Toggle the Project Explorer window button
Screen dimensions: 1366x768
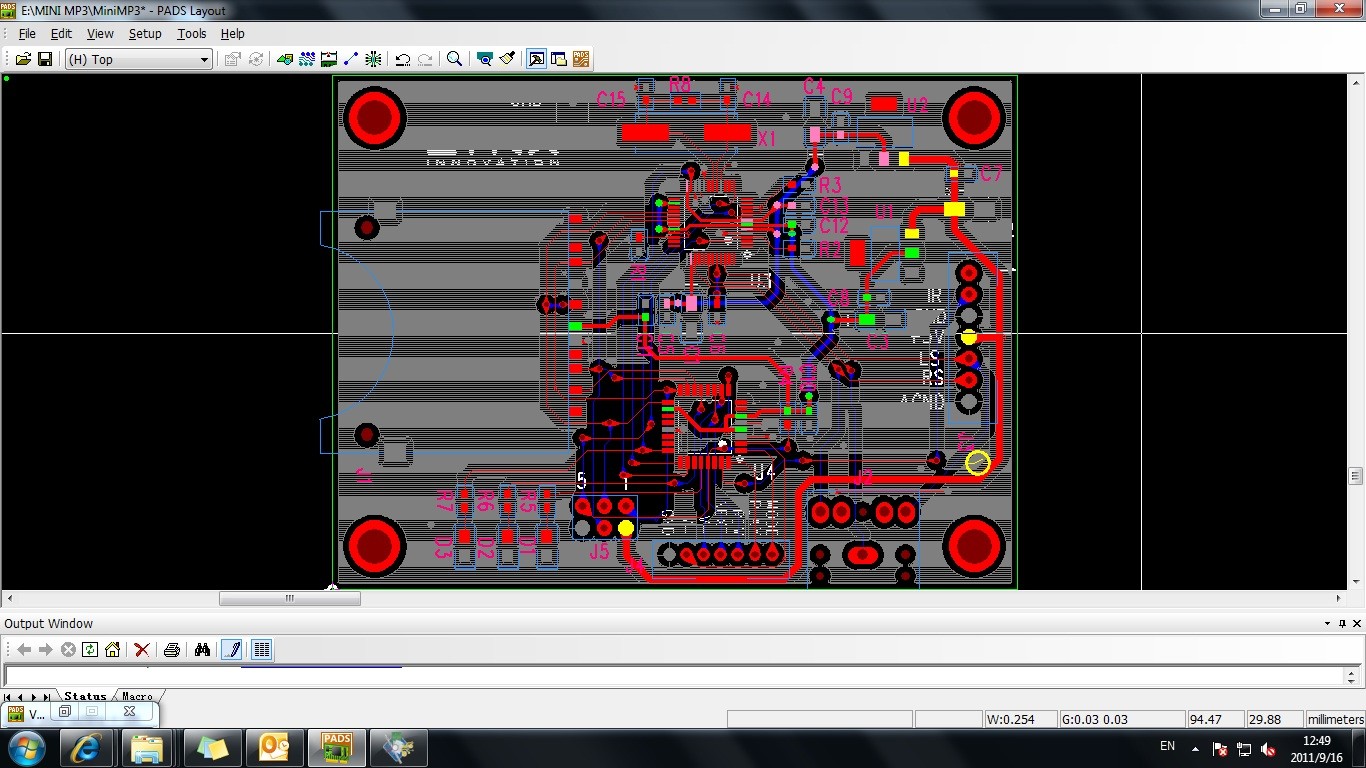pyautogui.click(x=559, y=59)
